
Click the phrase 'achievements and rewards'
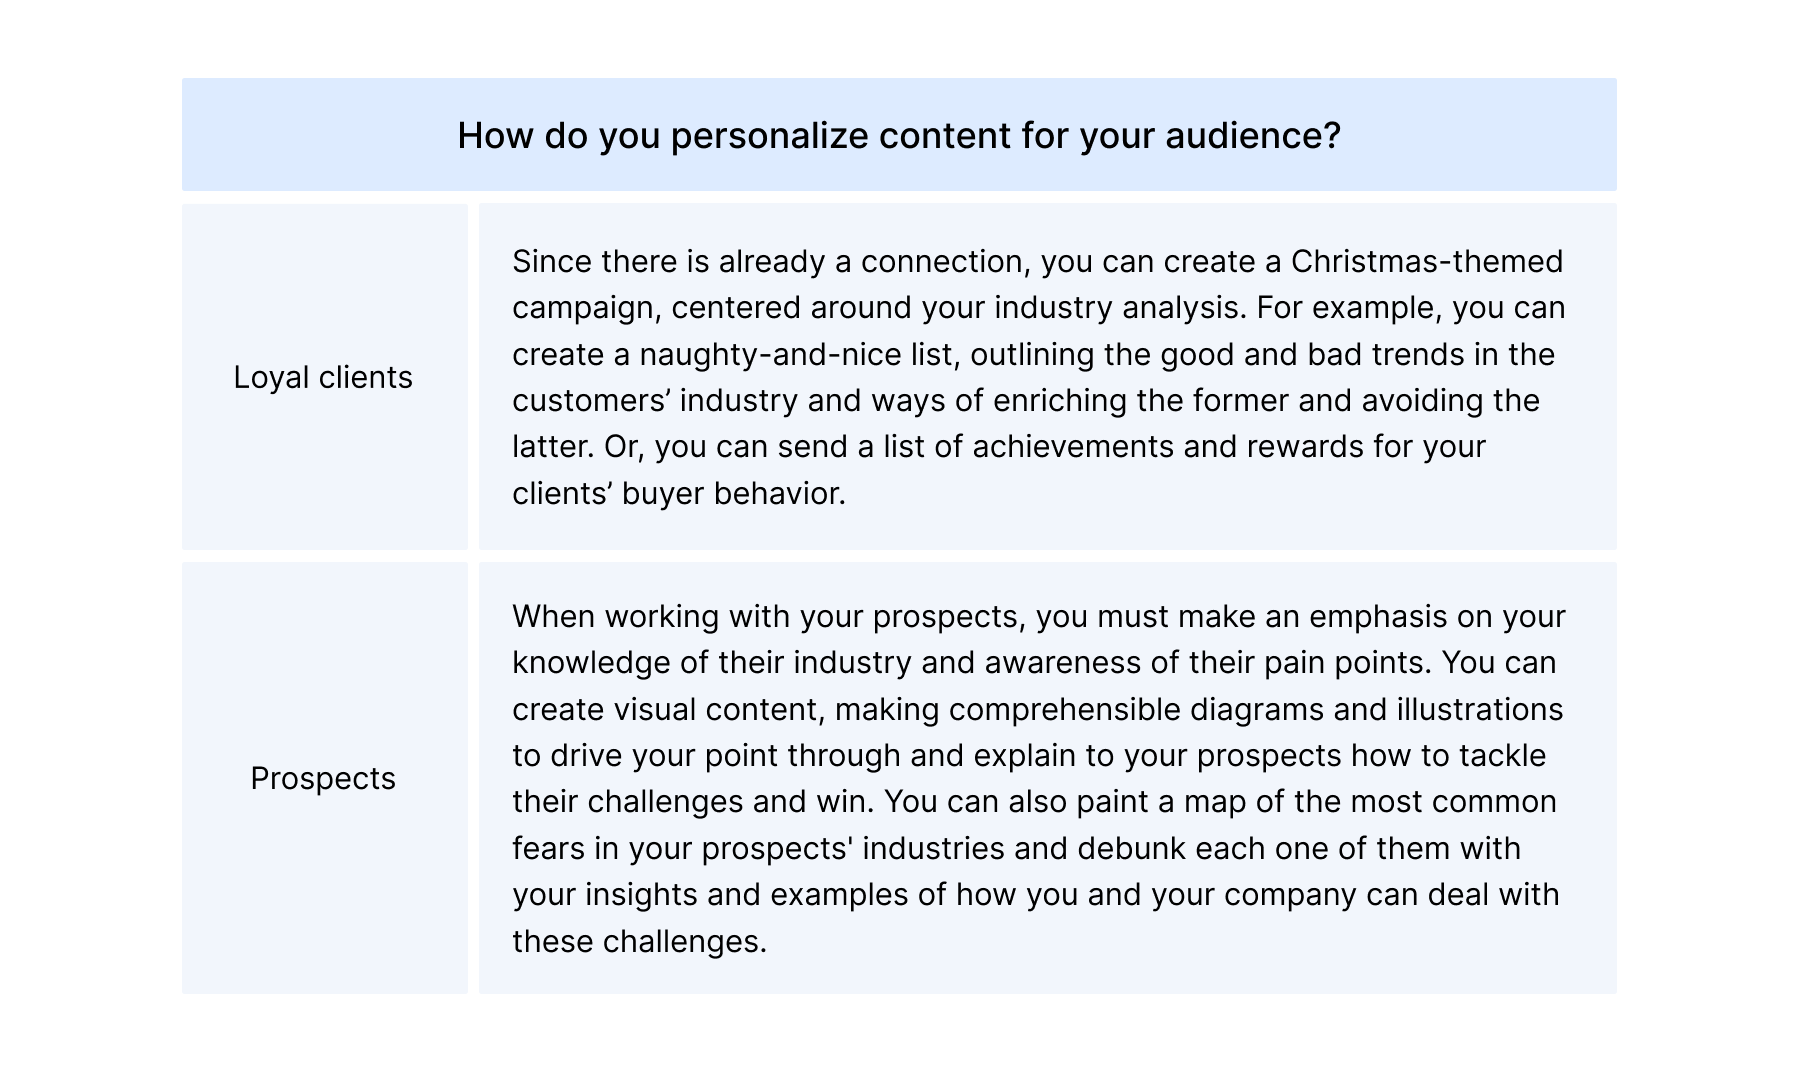(1168, 446)
